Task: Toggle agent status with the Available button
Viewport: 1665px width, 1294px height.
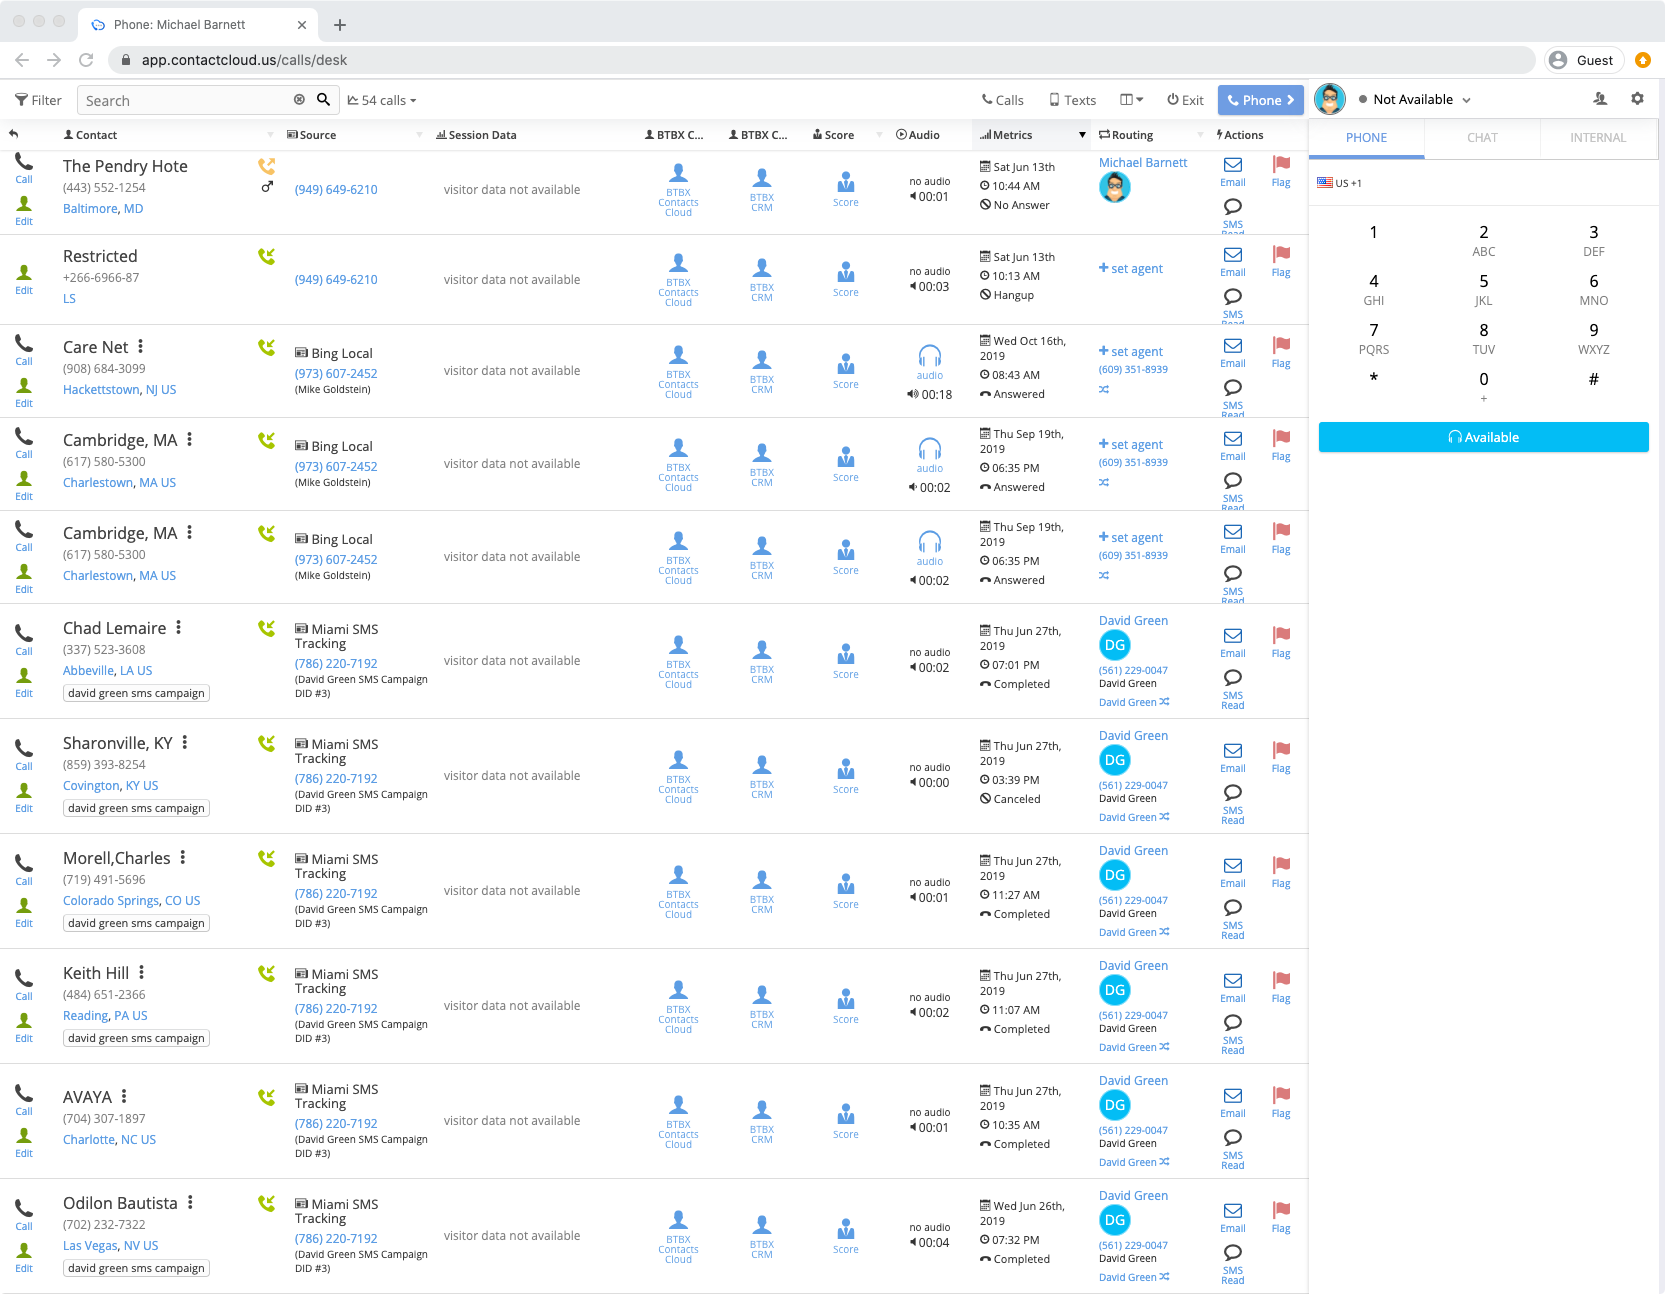Action: point(1483,437)
